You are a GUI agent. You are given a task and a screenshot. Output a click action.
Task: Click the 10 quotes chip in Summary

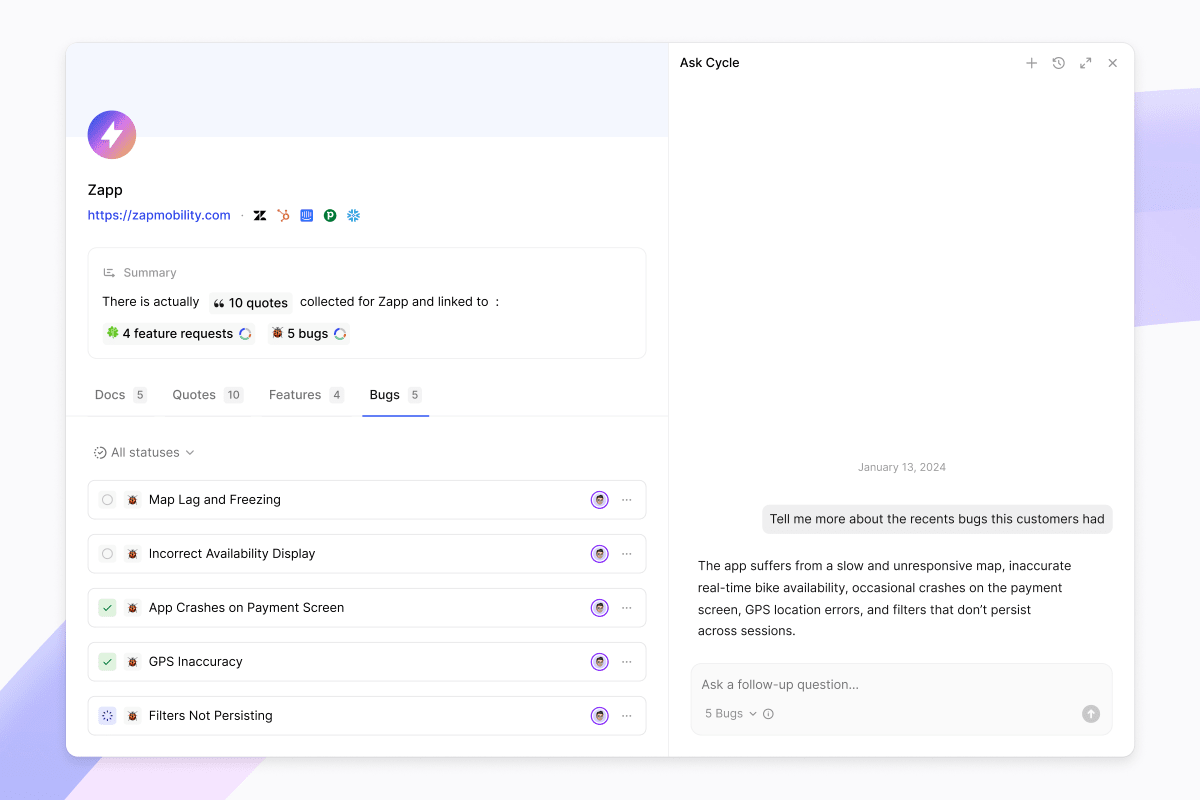click(251, 303)
